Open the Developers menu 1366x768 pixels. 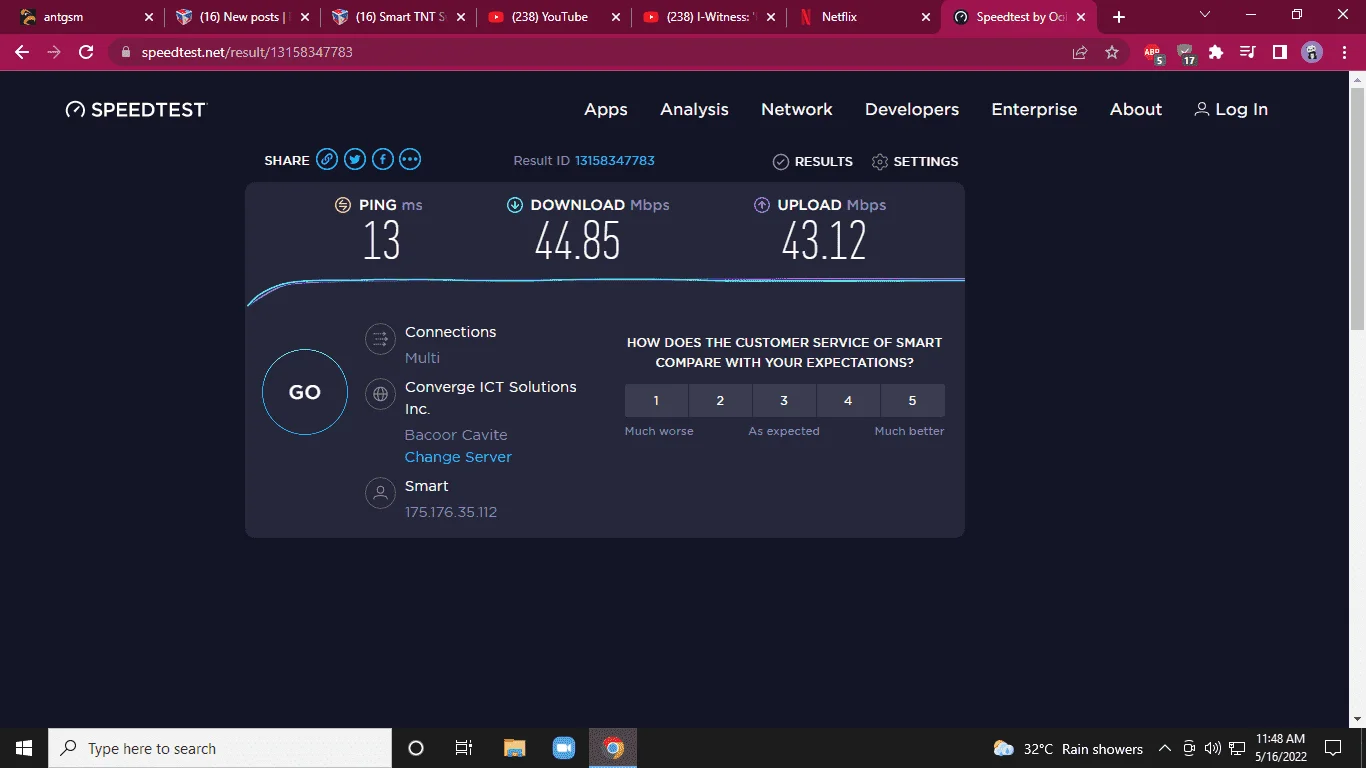click(x=912, y=110)
